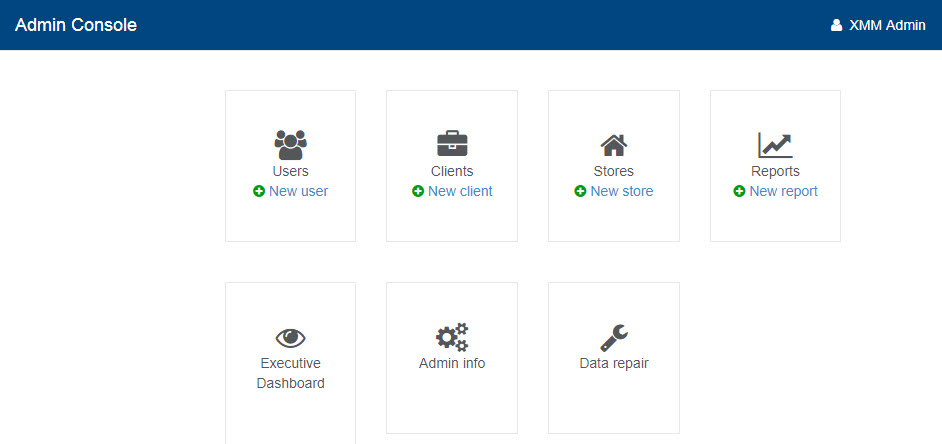Create a new user via New user link

click(298, 191)
